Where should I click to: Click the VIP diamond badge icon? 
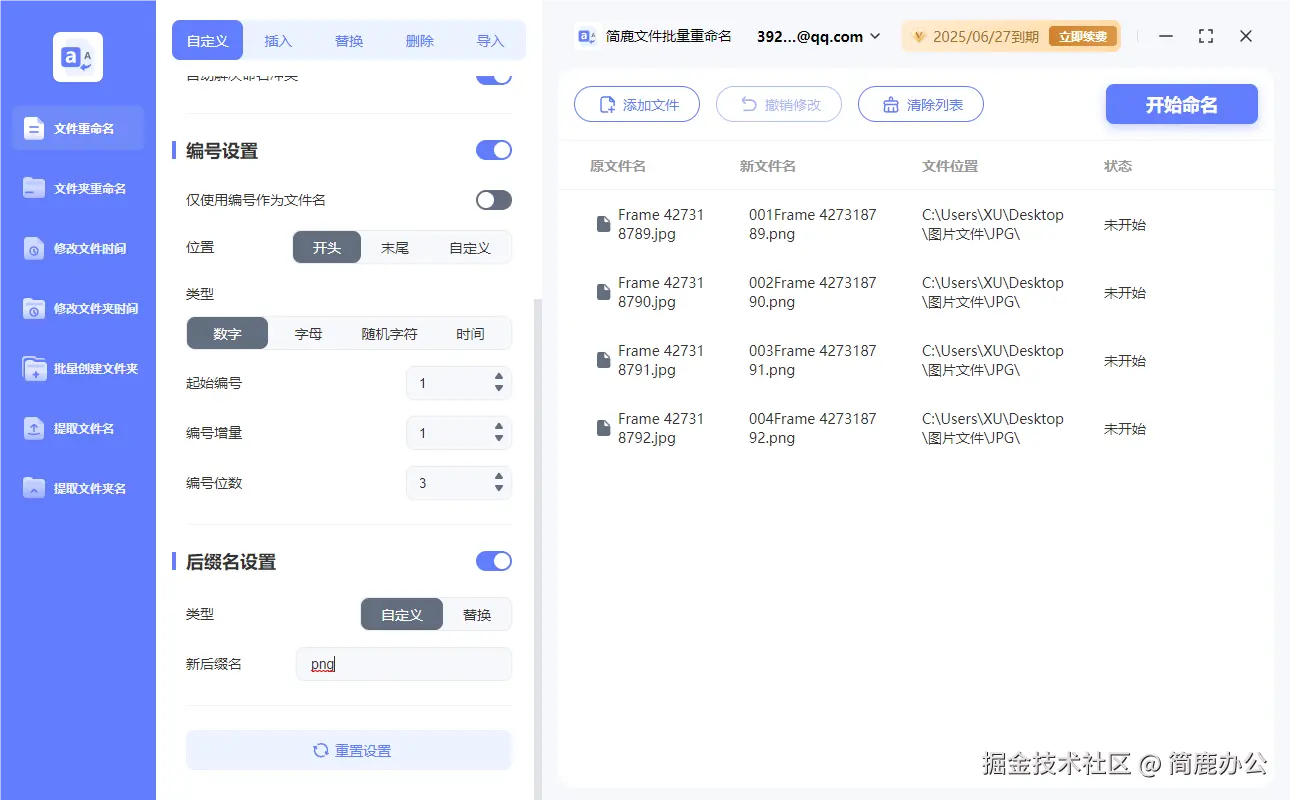(918, 37)
